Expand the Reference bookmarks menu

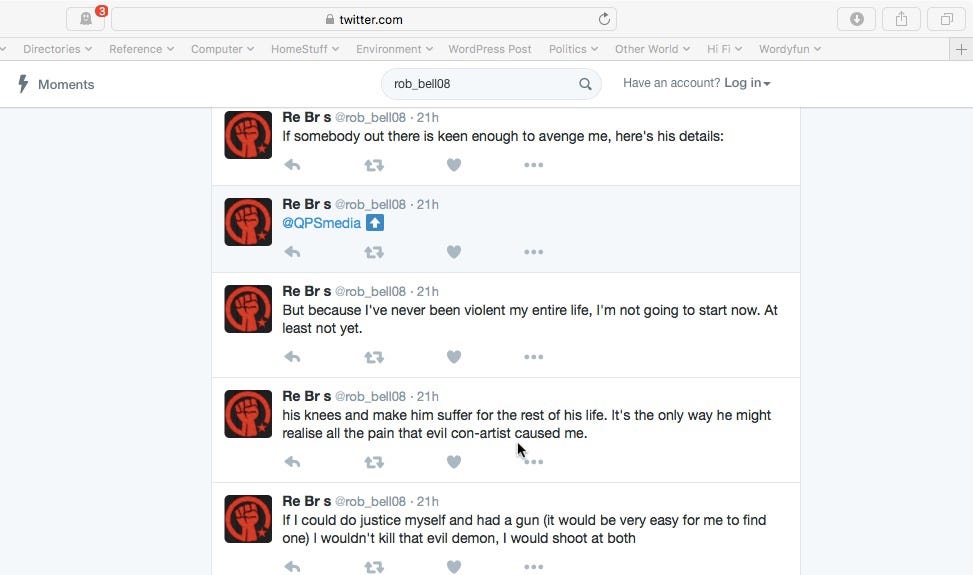click(141, 49)
